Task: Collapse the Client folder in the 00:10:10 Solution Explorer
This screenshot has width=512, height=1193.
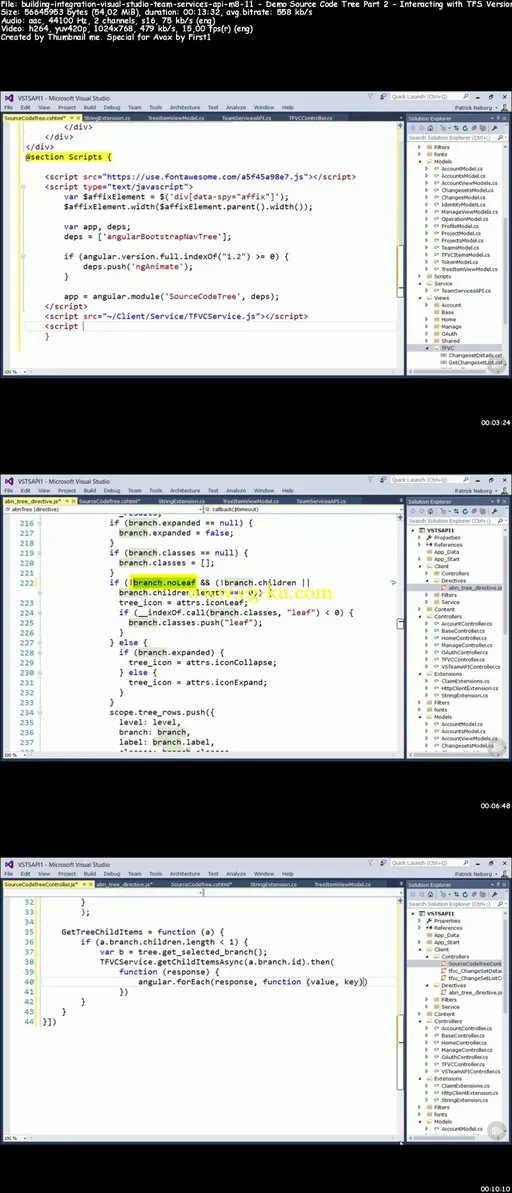Action: pyautogui.click(x=419, y=950)
